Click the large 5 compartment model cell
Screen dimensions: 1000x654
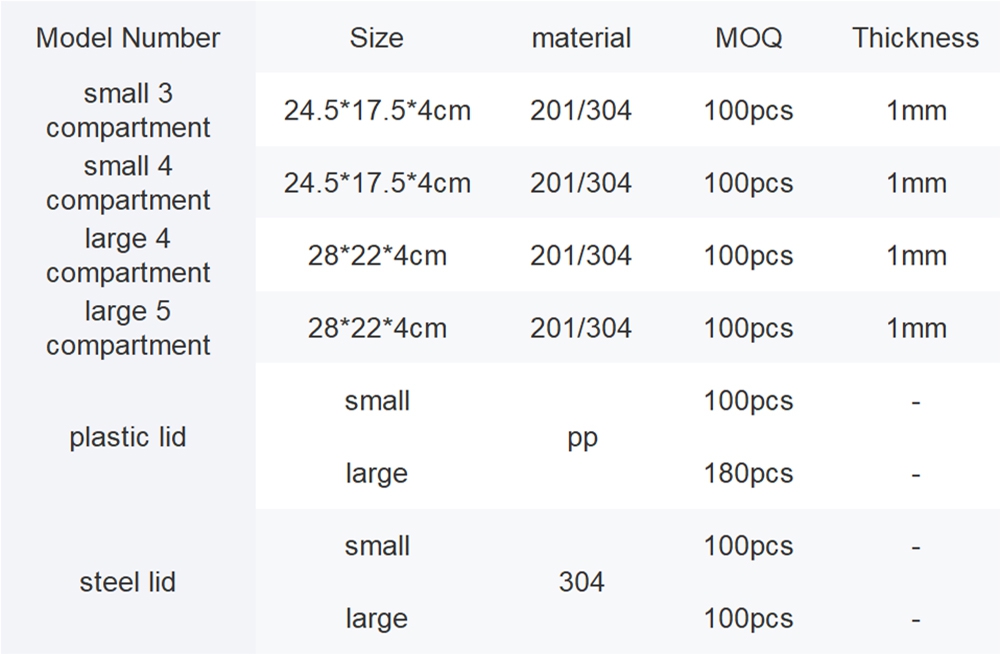tap(128, 328)
